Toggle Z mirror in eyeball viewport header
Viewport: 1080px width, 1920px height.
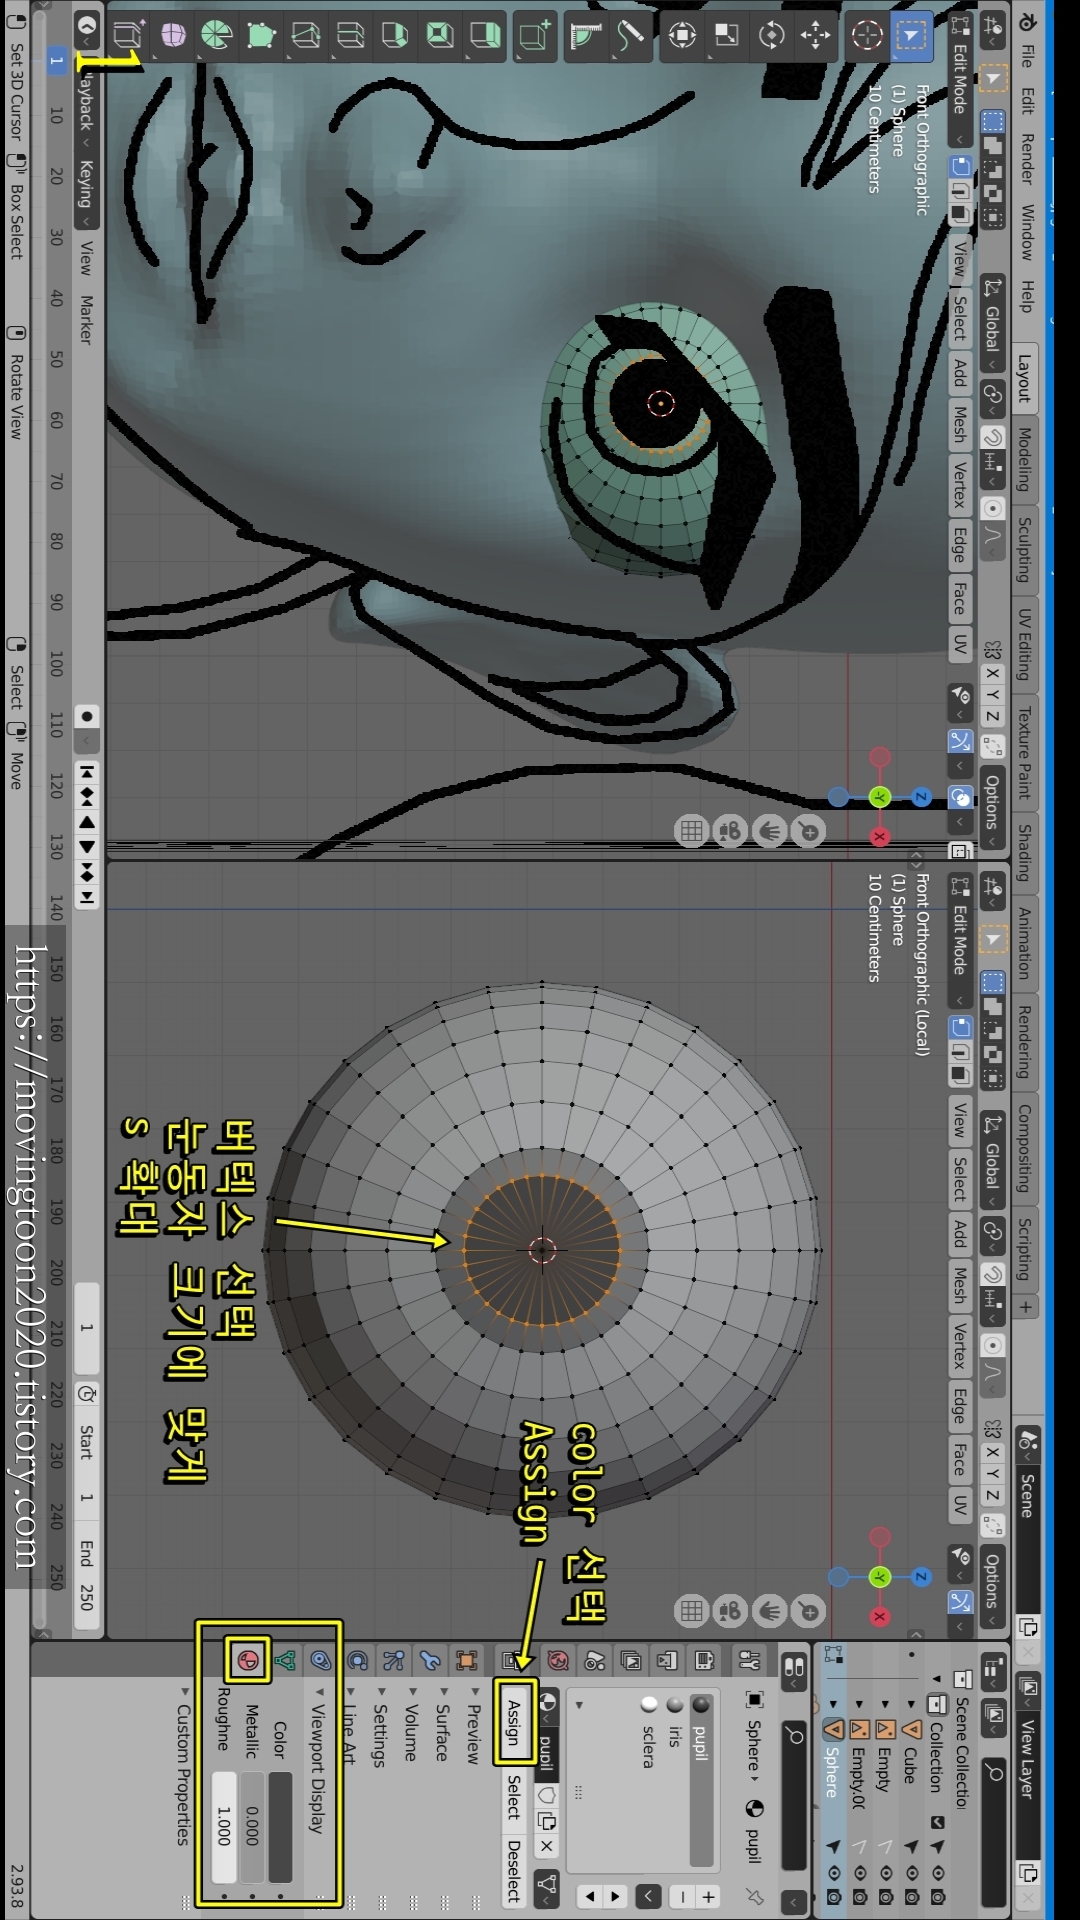click(992, 1496)
